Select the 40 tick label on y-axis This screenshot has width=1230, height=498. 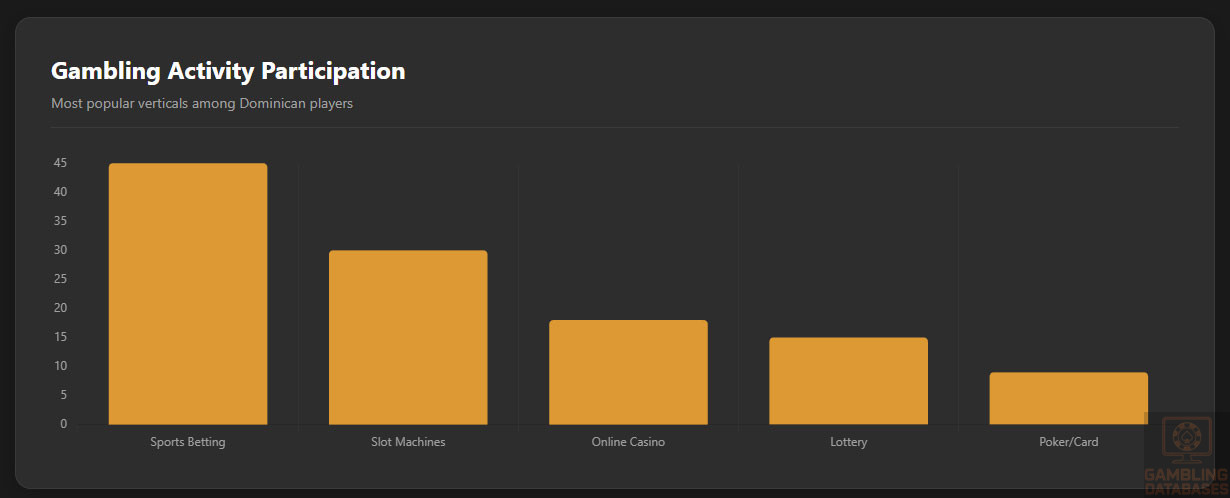61,192
